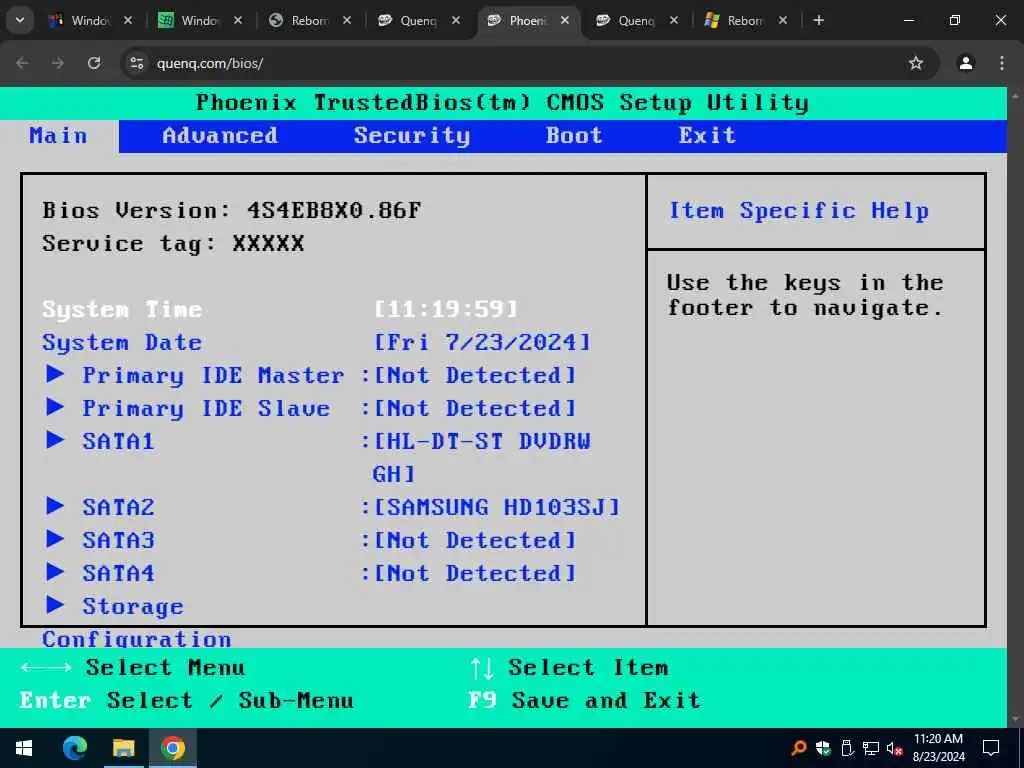Switch to the Reborn tab with Windows flag favicon
Viewport: 1024px width, 768px height.
pos(744,21)
